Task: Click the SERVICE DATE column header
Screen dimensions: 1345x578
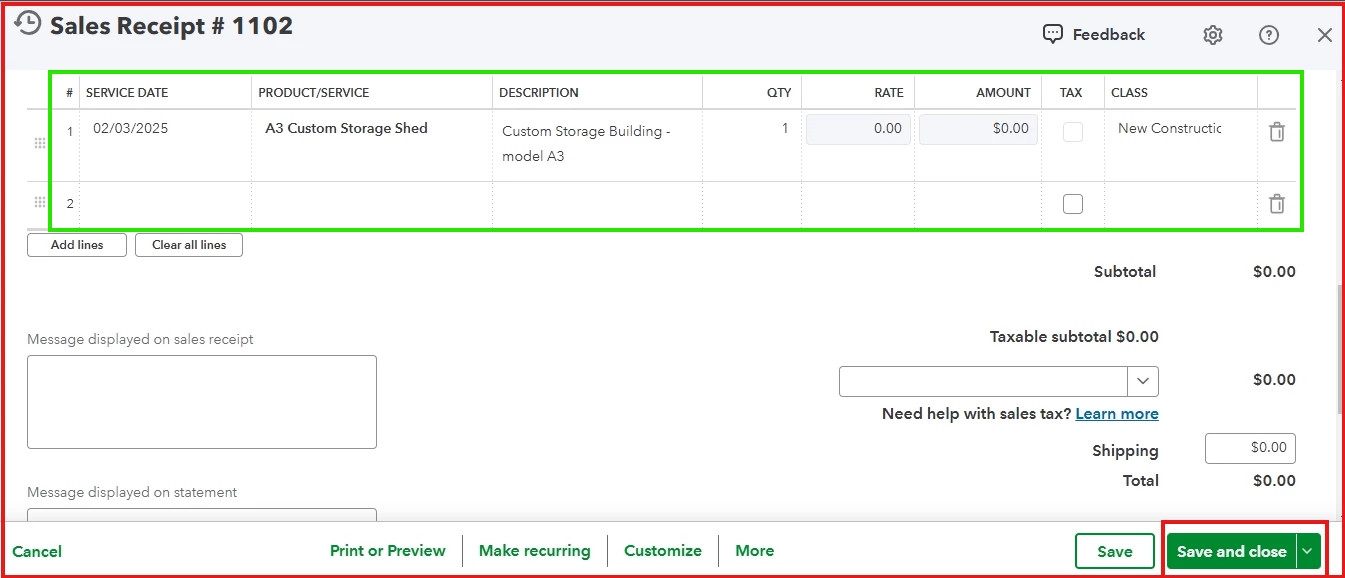Action: pyautogui.click(x=127, y=93)
